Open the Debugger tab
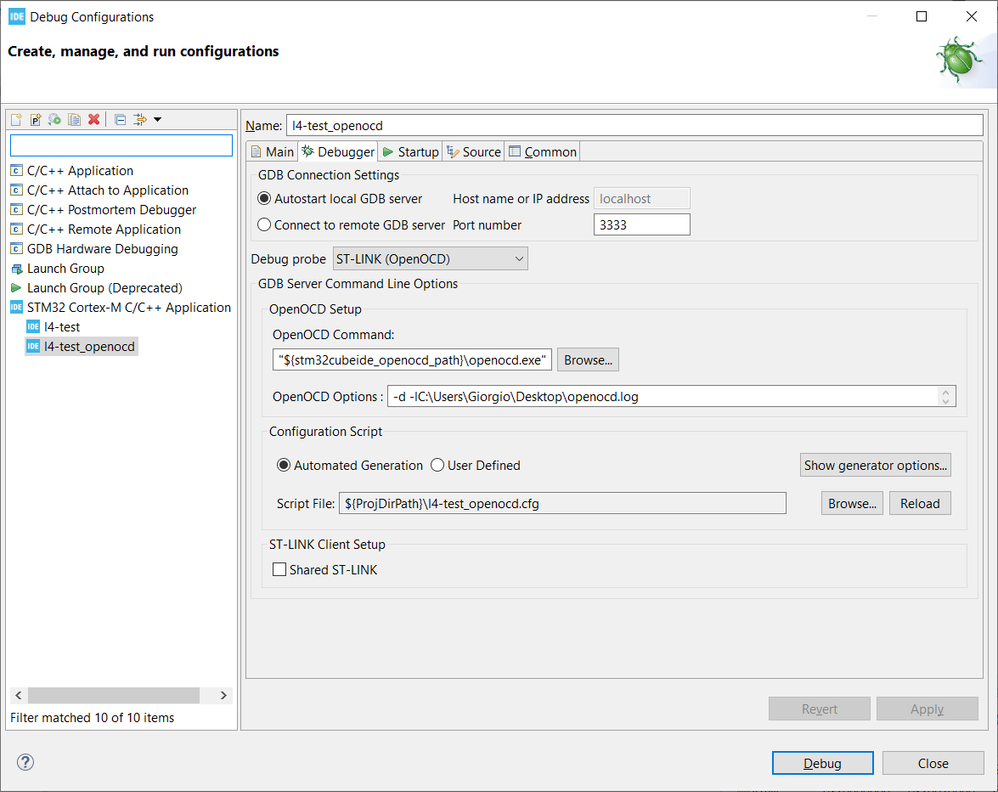 pos(339,152)
